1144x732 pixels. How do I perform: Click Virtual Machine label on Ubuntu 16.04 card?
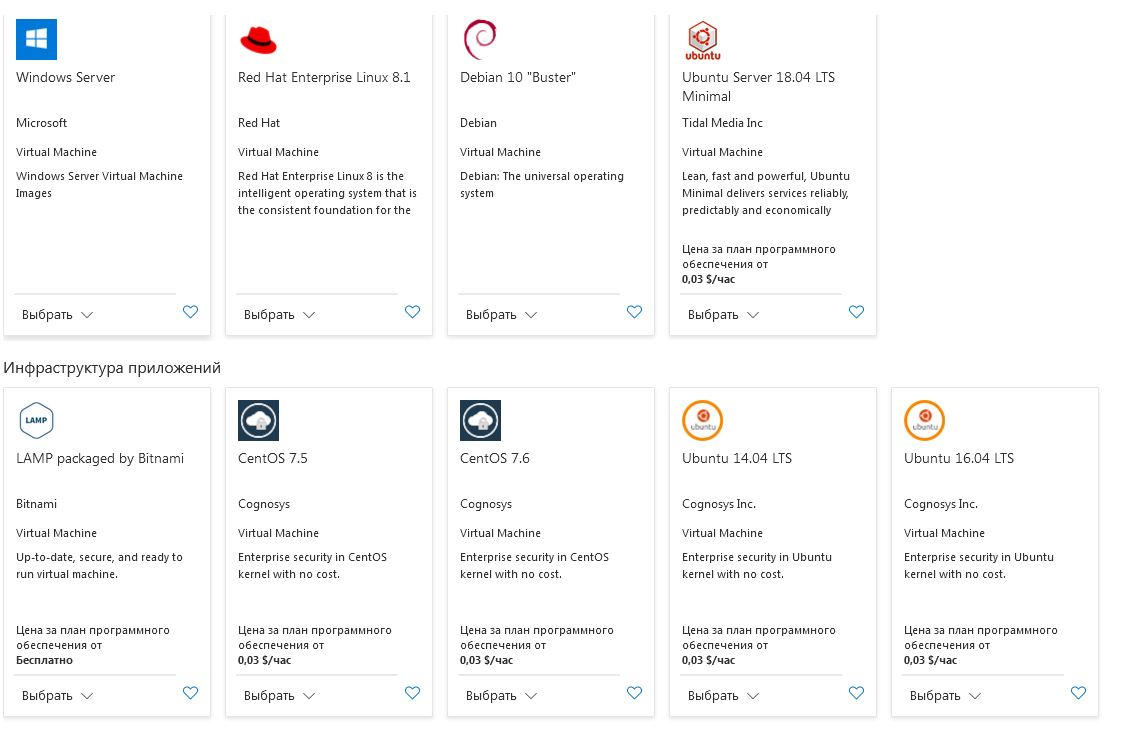pyautogui.click(x=944, y=533)
